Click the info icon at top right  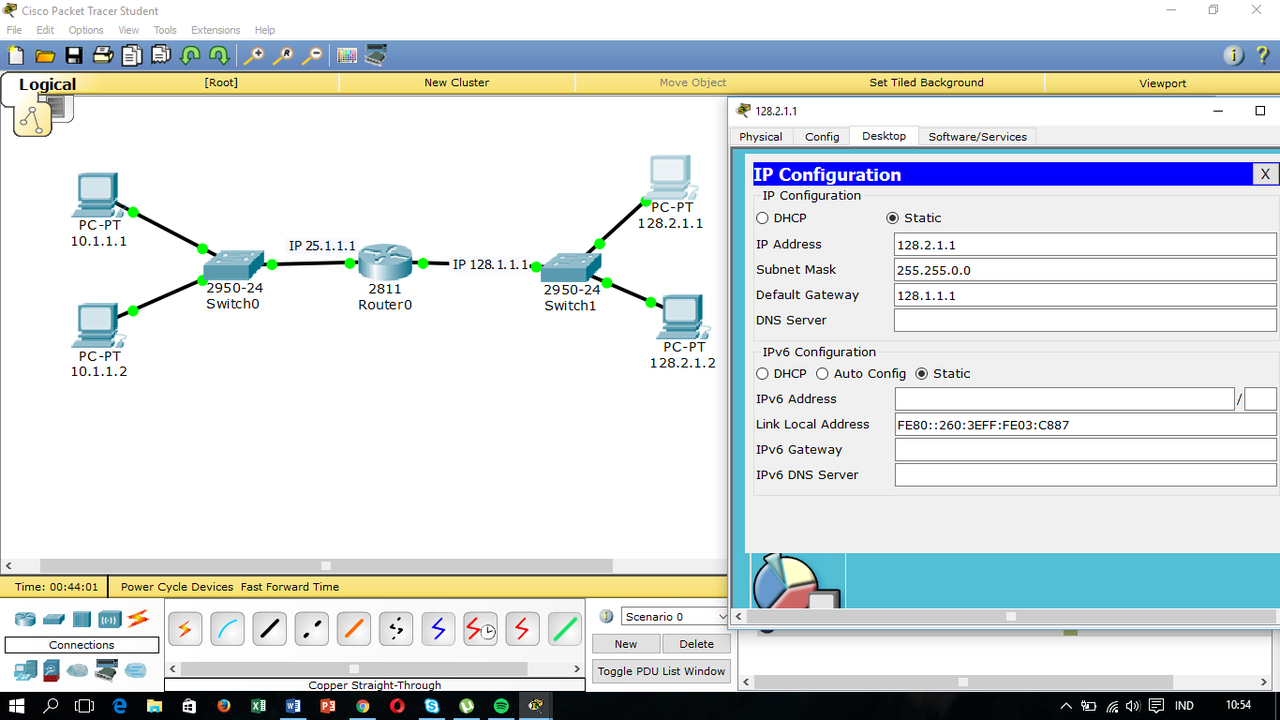[1233, 56]
